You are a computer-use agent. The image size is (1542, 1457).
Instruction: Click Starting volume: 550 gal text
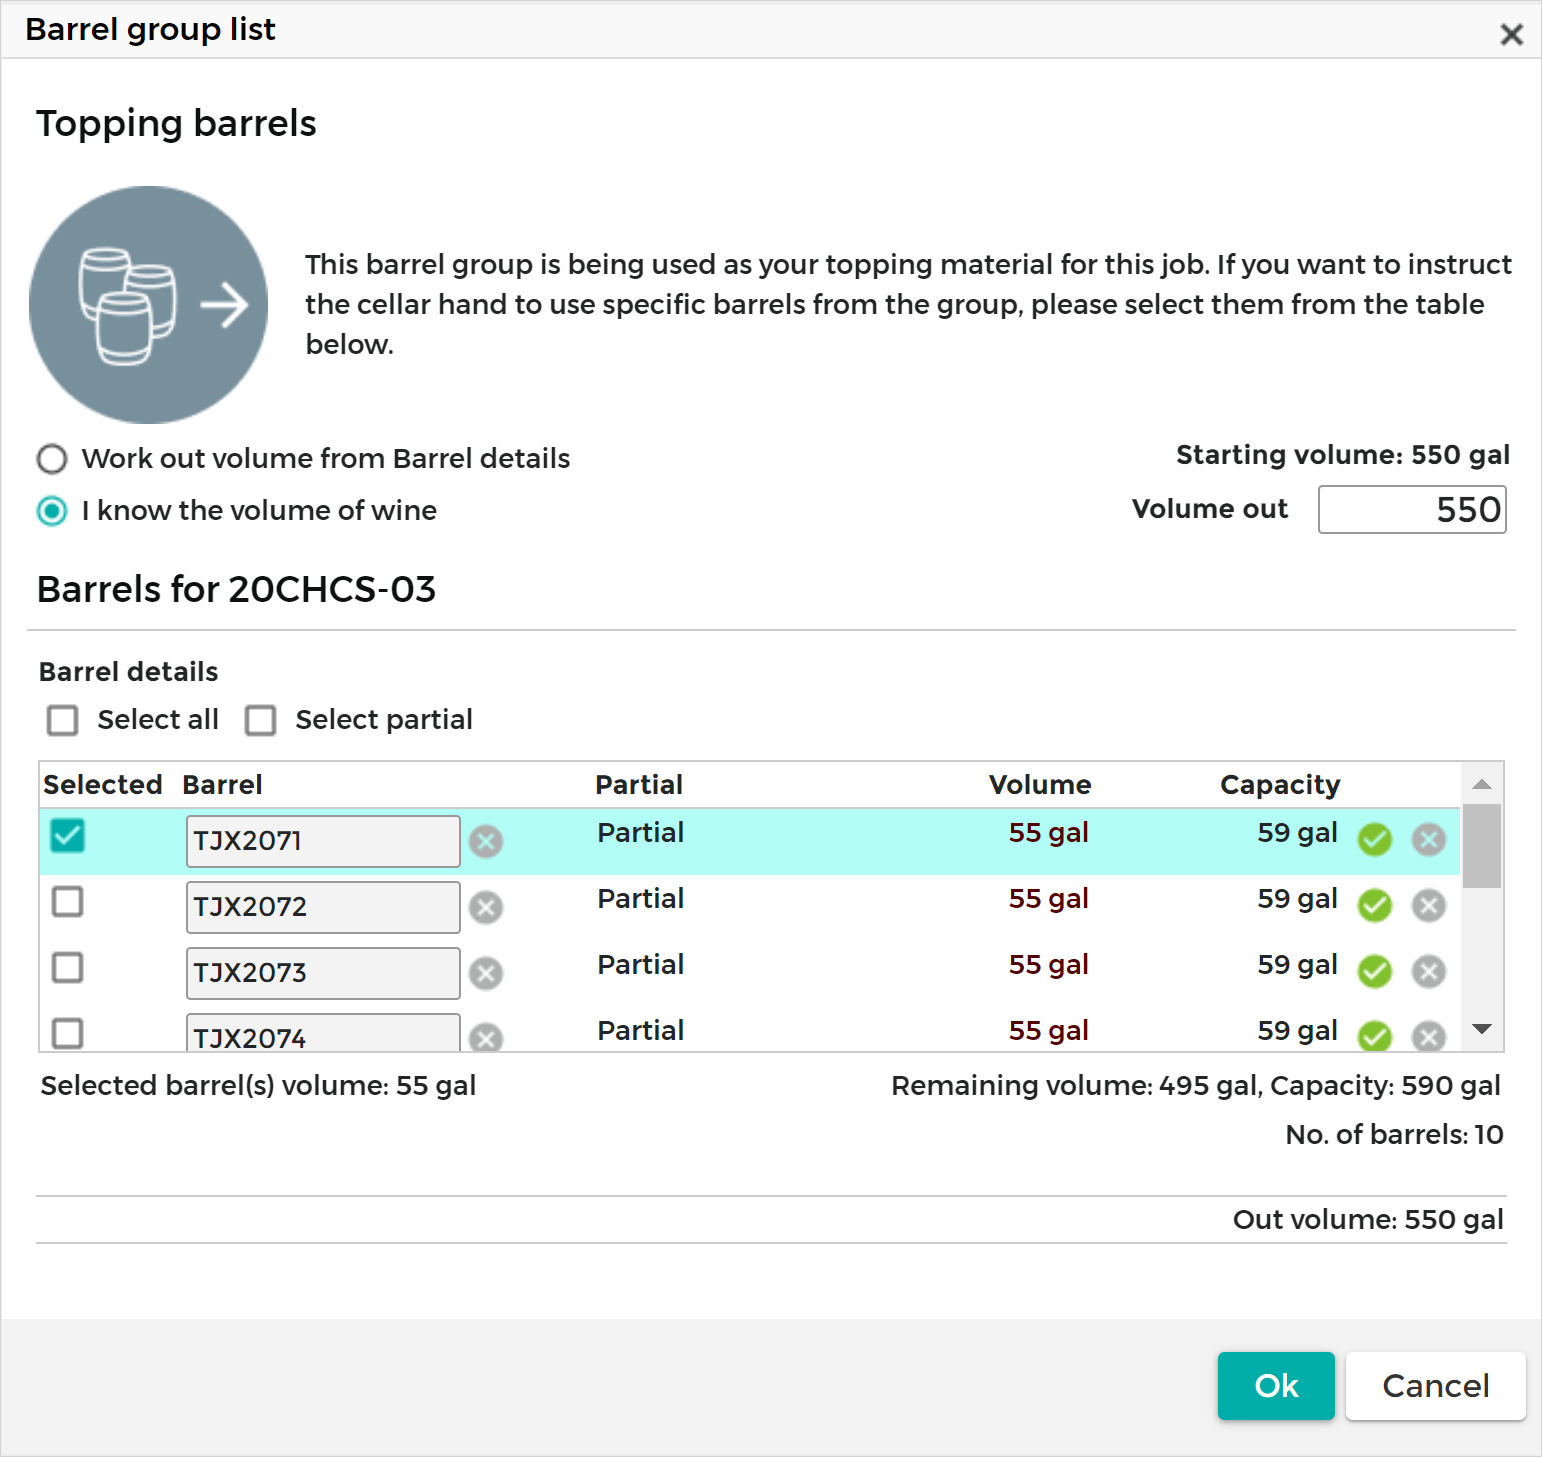click(1343, 455)
